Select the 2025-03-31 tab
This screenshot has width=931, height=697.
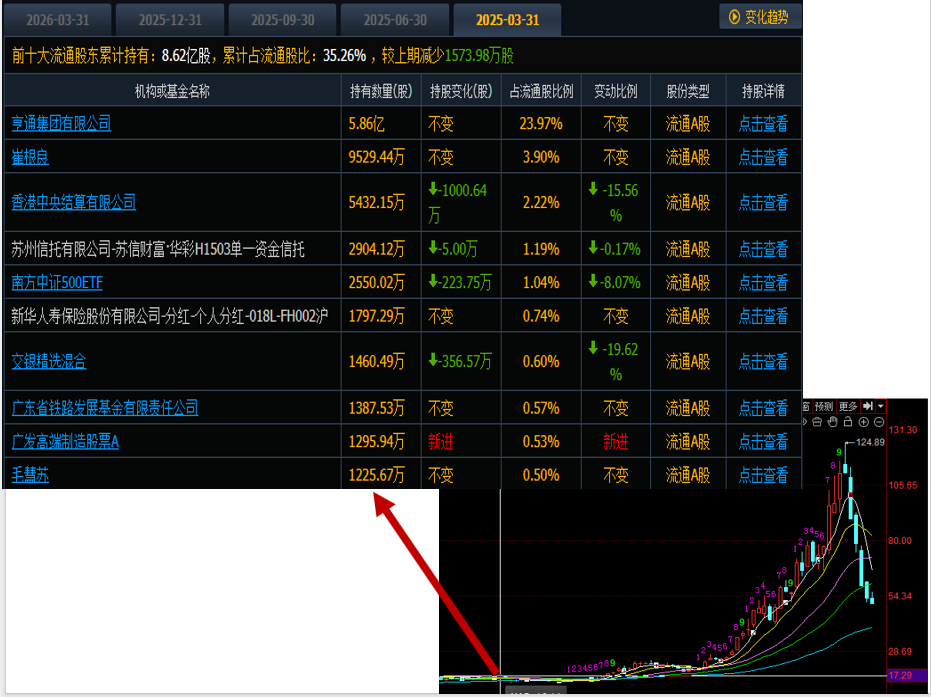tap(508, 20)
